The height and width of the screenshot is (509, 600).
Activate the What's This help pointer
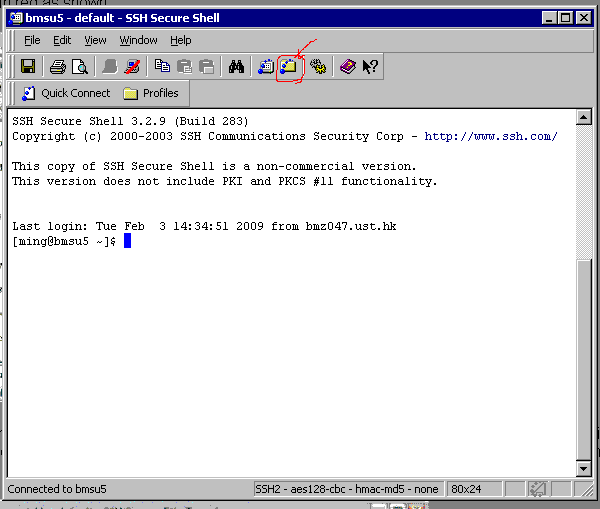click(x=369, y=67)
